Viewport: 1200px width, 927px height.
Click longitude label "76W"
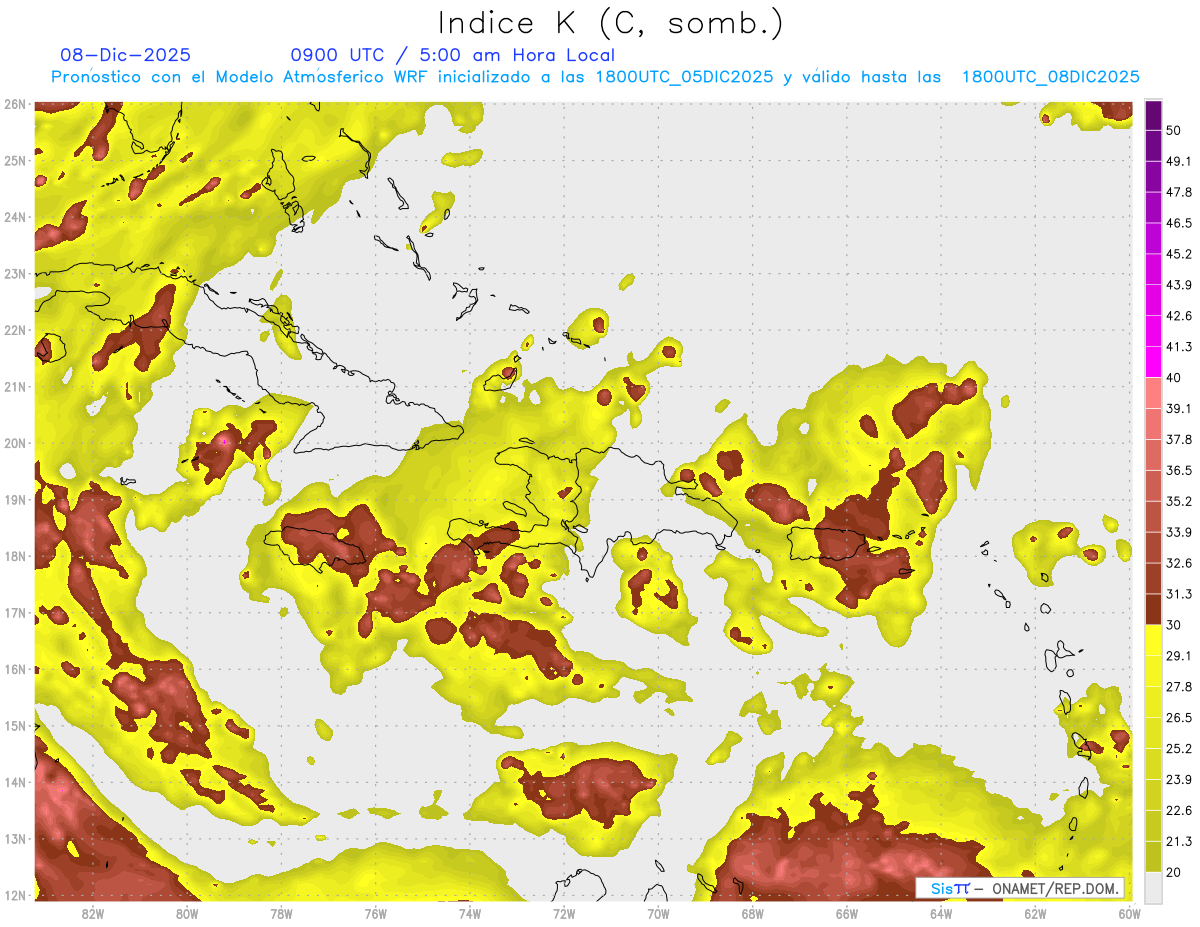click(x=376, y=914)
